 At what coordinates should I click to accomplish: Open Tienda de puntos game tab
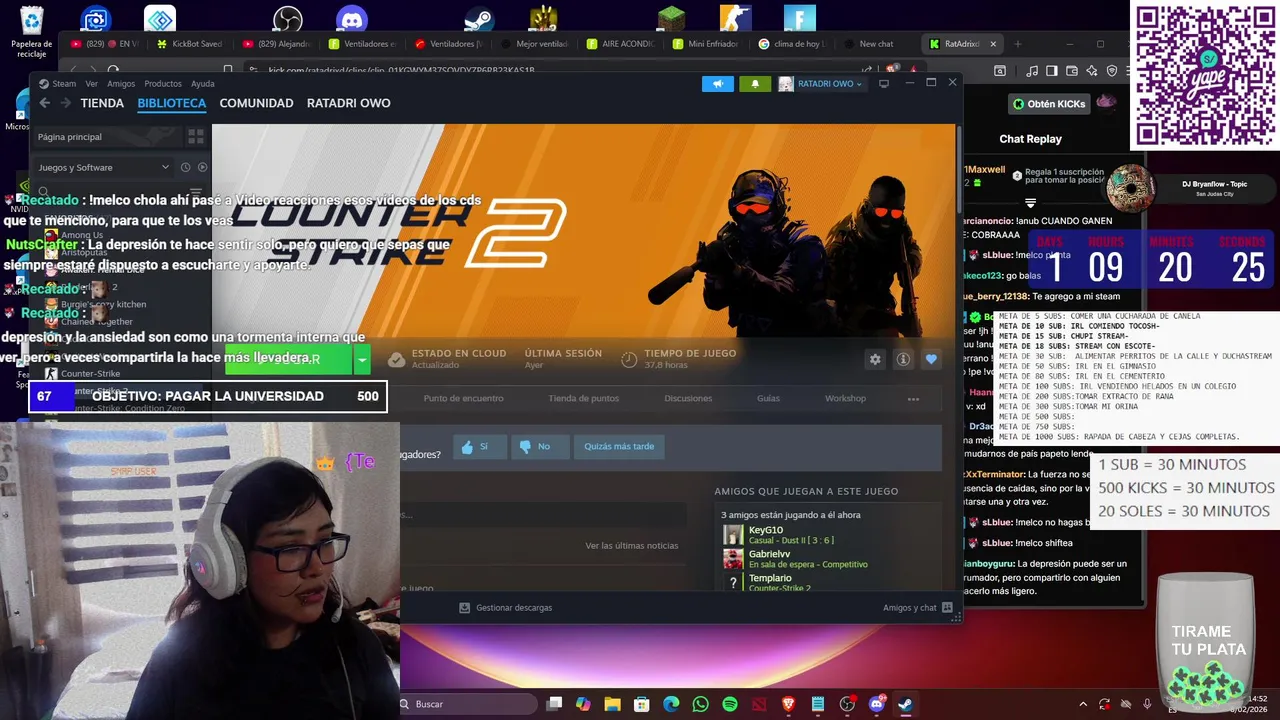pyautogui.click(x=583, y=398)
